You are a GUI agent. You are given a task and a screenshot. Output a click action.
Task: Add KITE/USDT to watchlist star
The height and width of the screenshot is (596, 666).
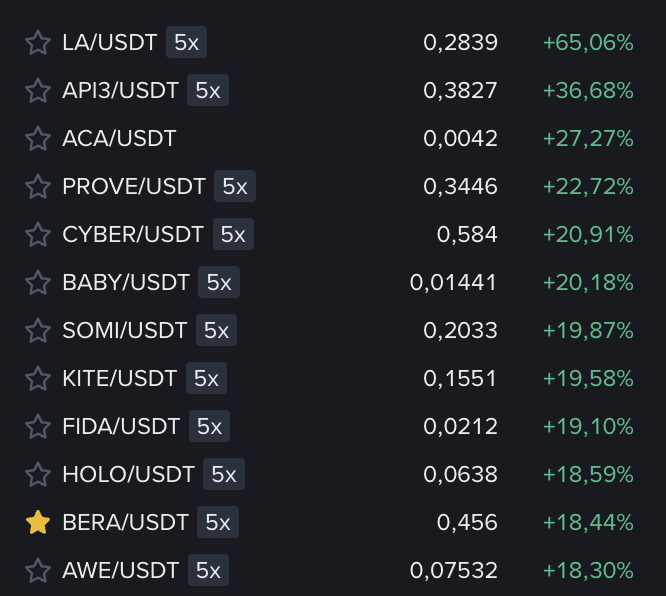(x=38, y=379)
